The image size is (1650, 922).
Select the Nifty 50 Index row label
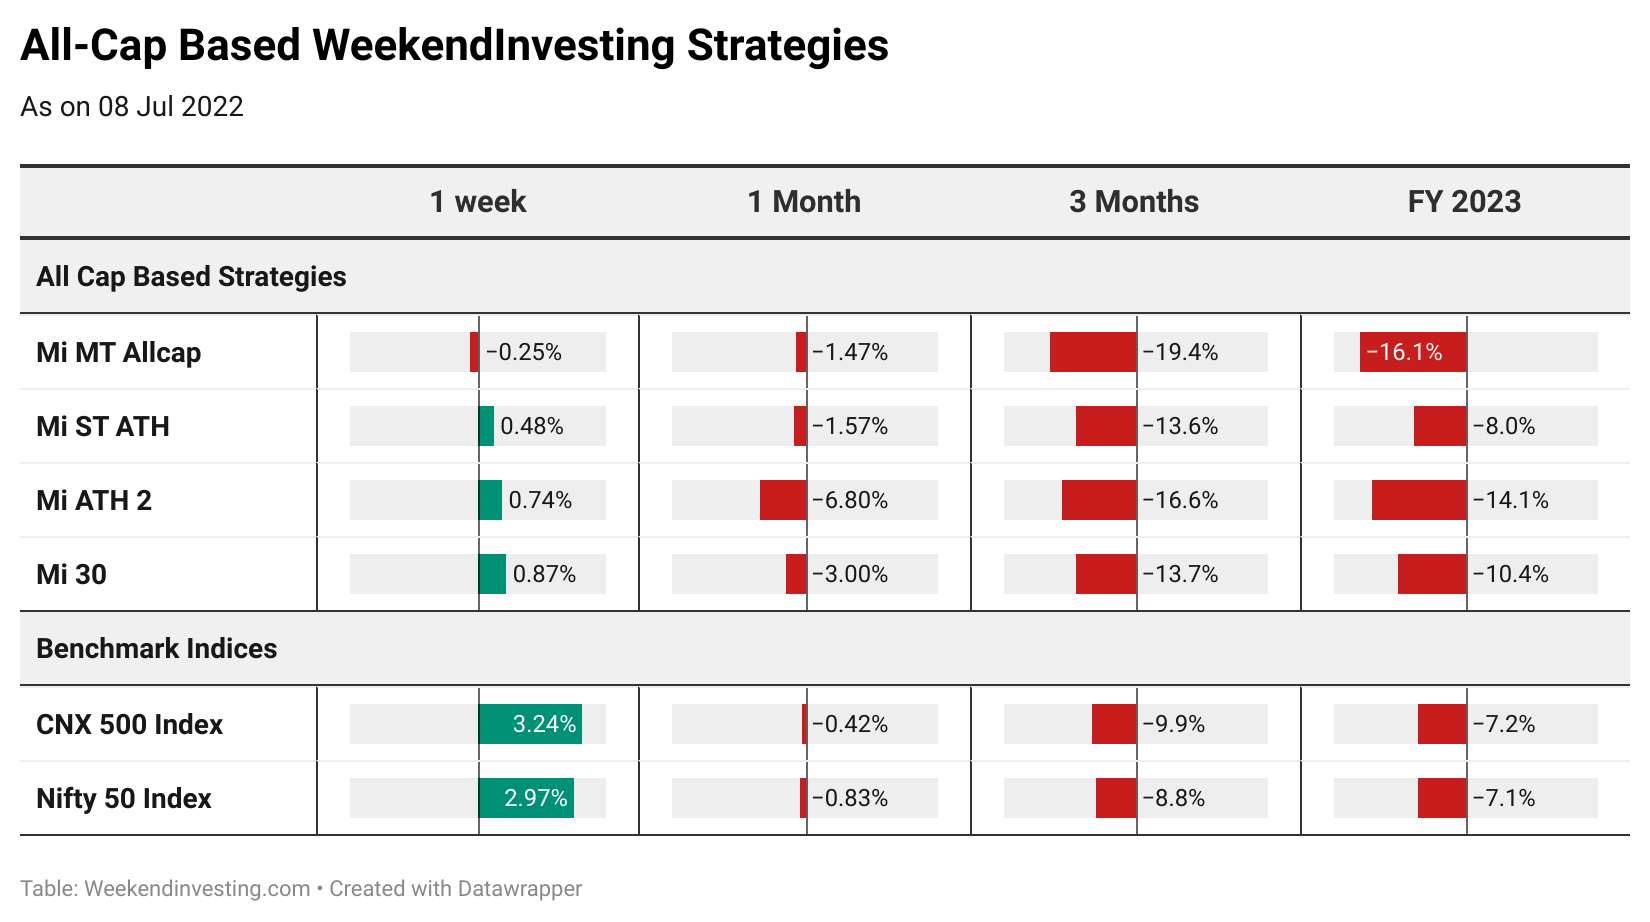pos(124,799)
